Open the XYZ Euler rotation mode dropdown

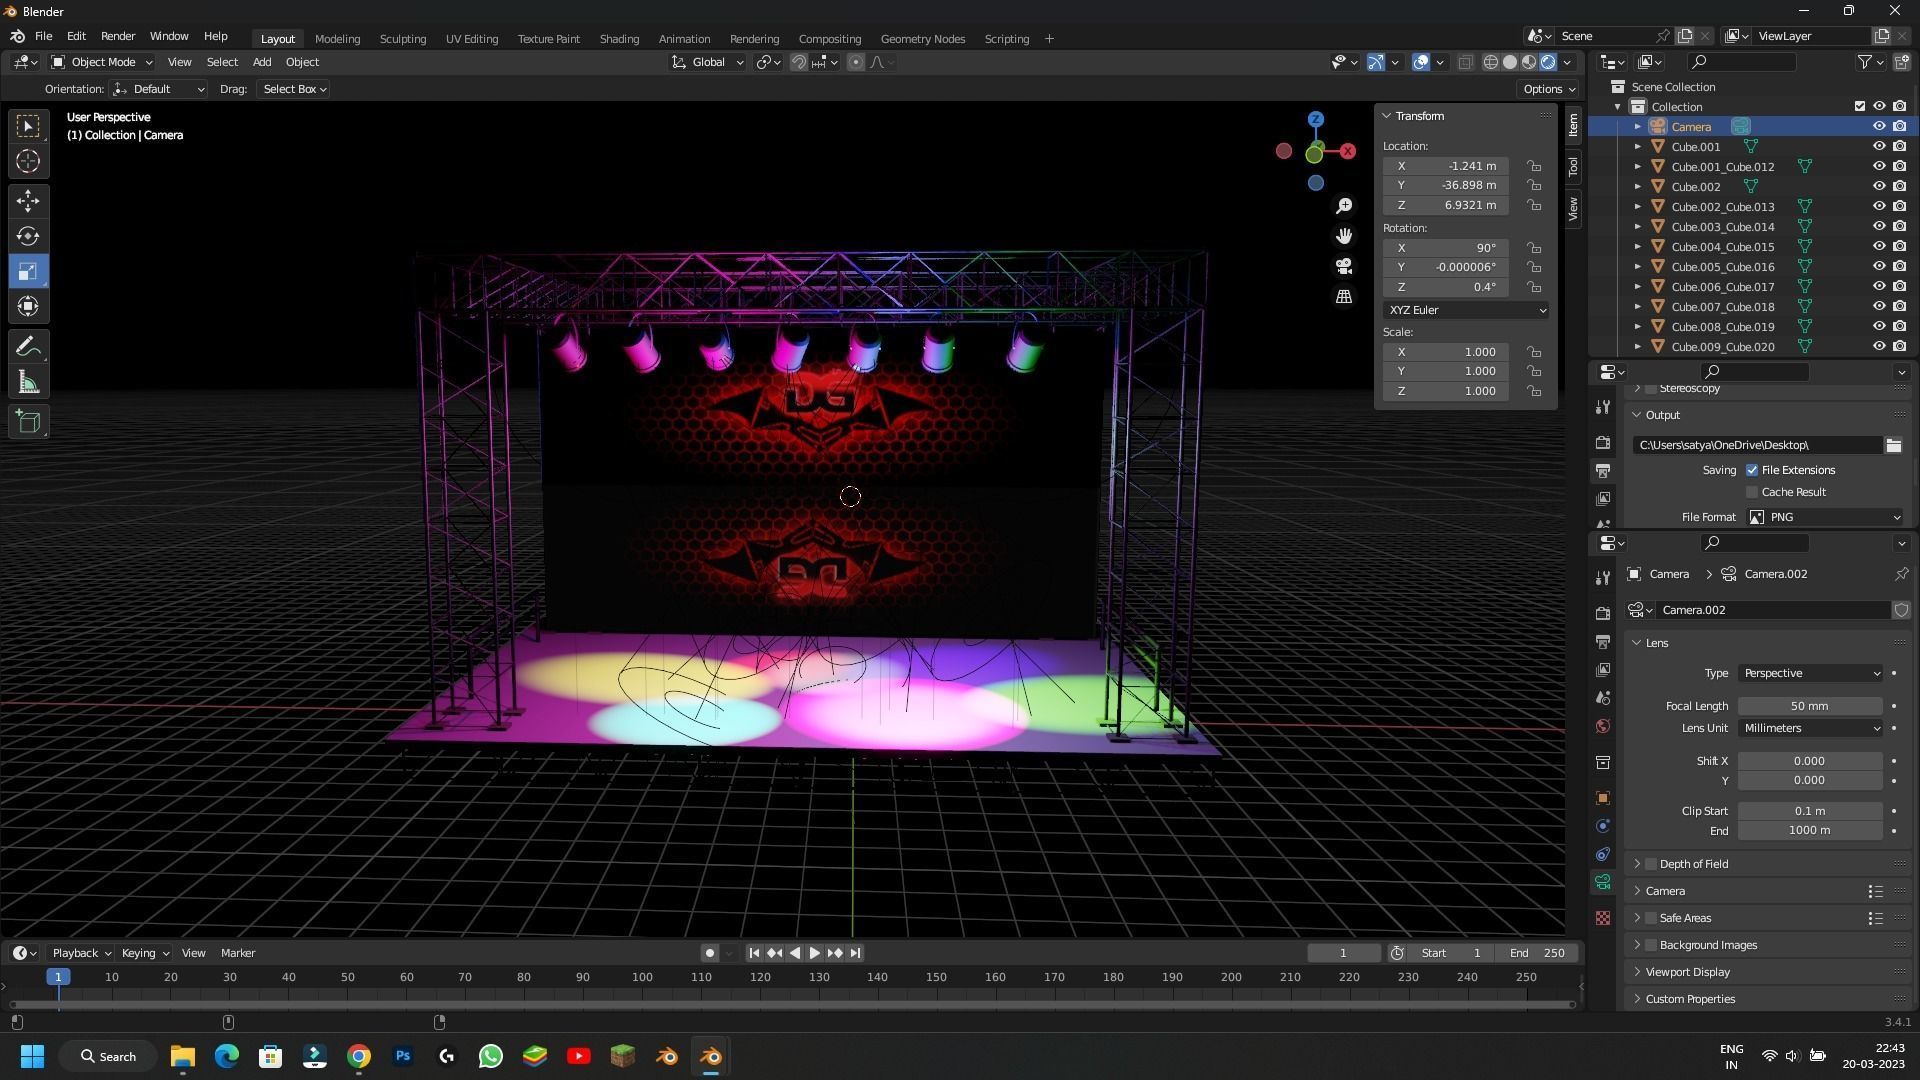click(x=1466, y=310)
